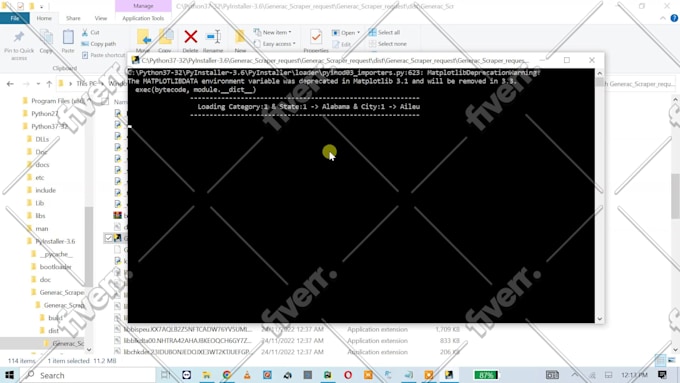
Task: Open the Move to folder command
Action: tap(143, 41)
